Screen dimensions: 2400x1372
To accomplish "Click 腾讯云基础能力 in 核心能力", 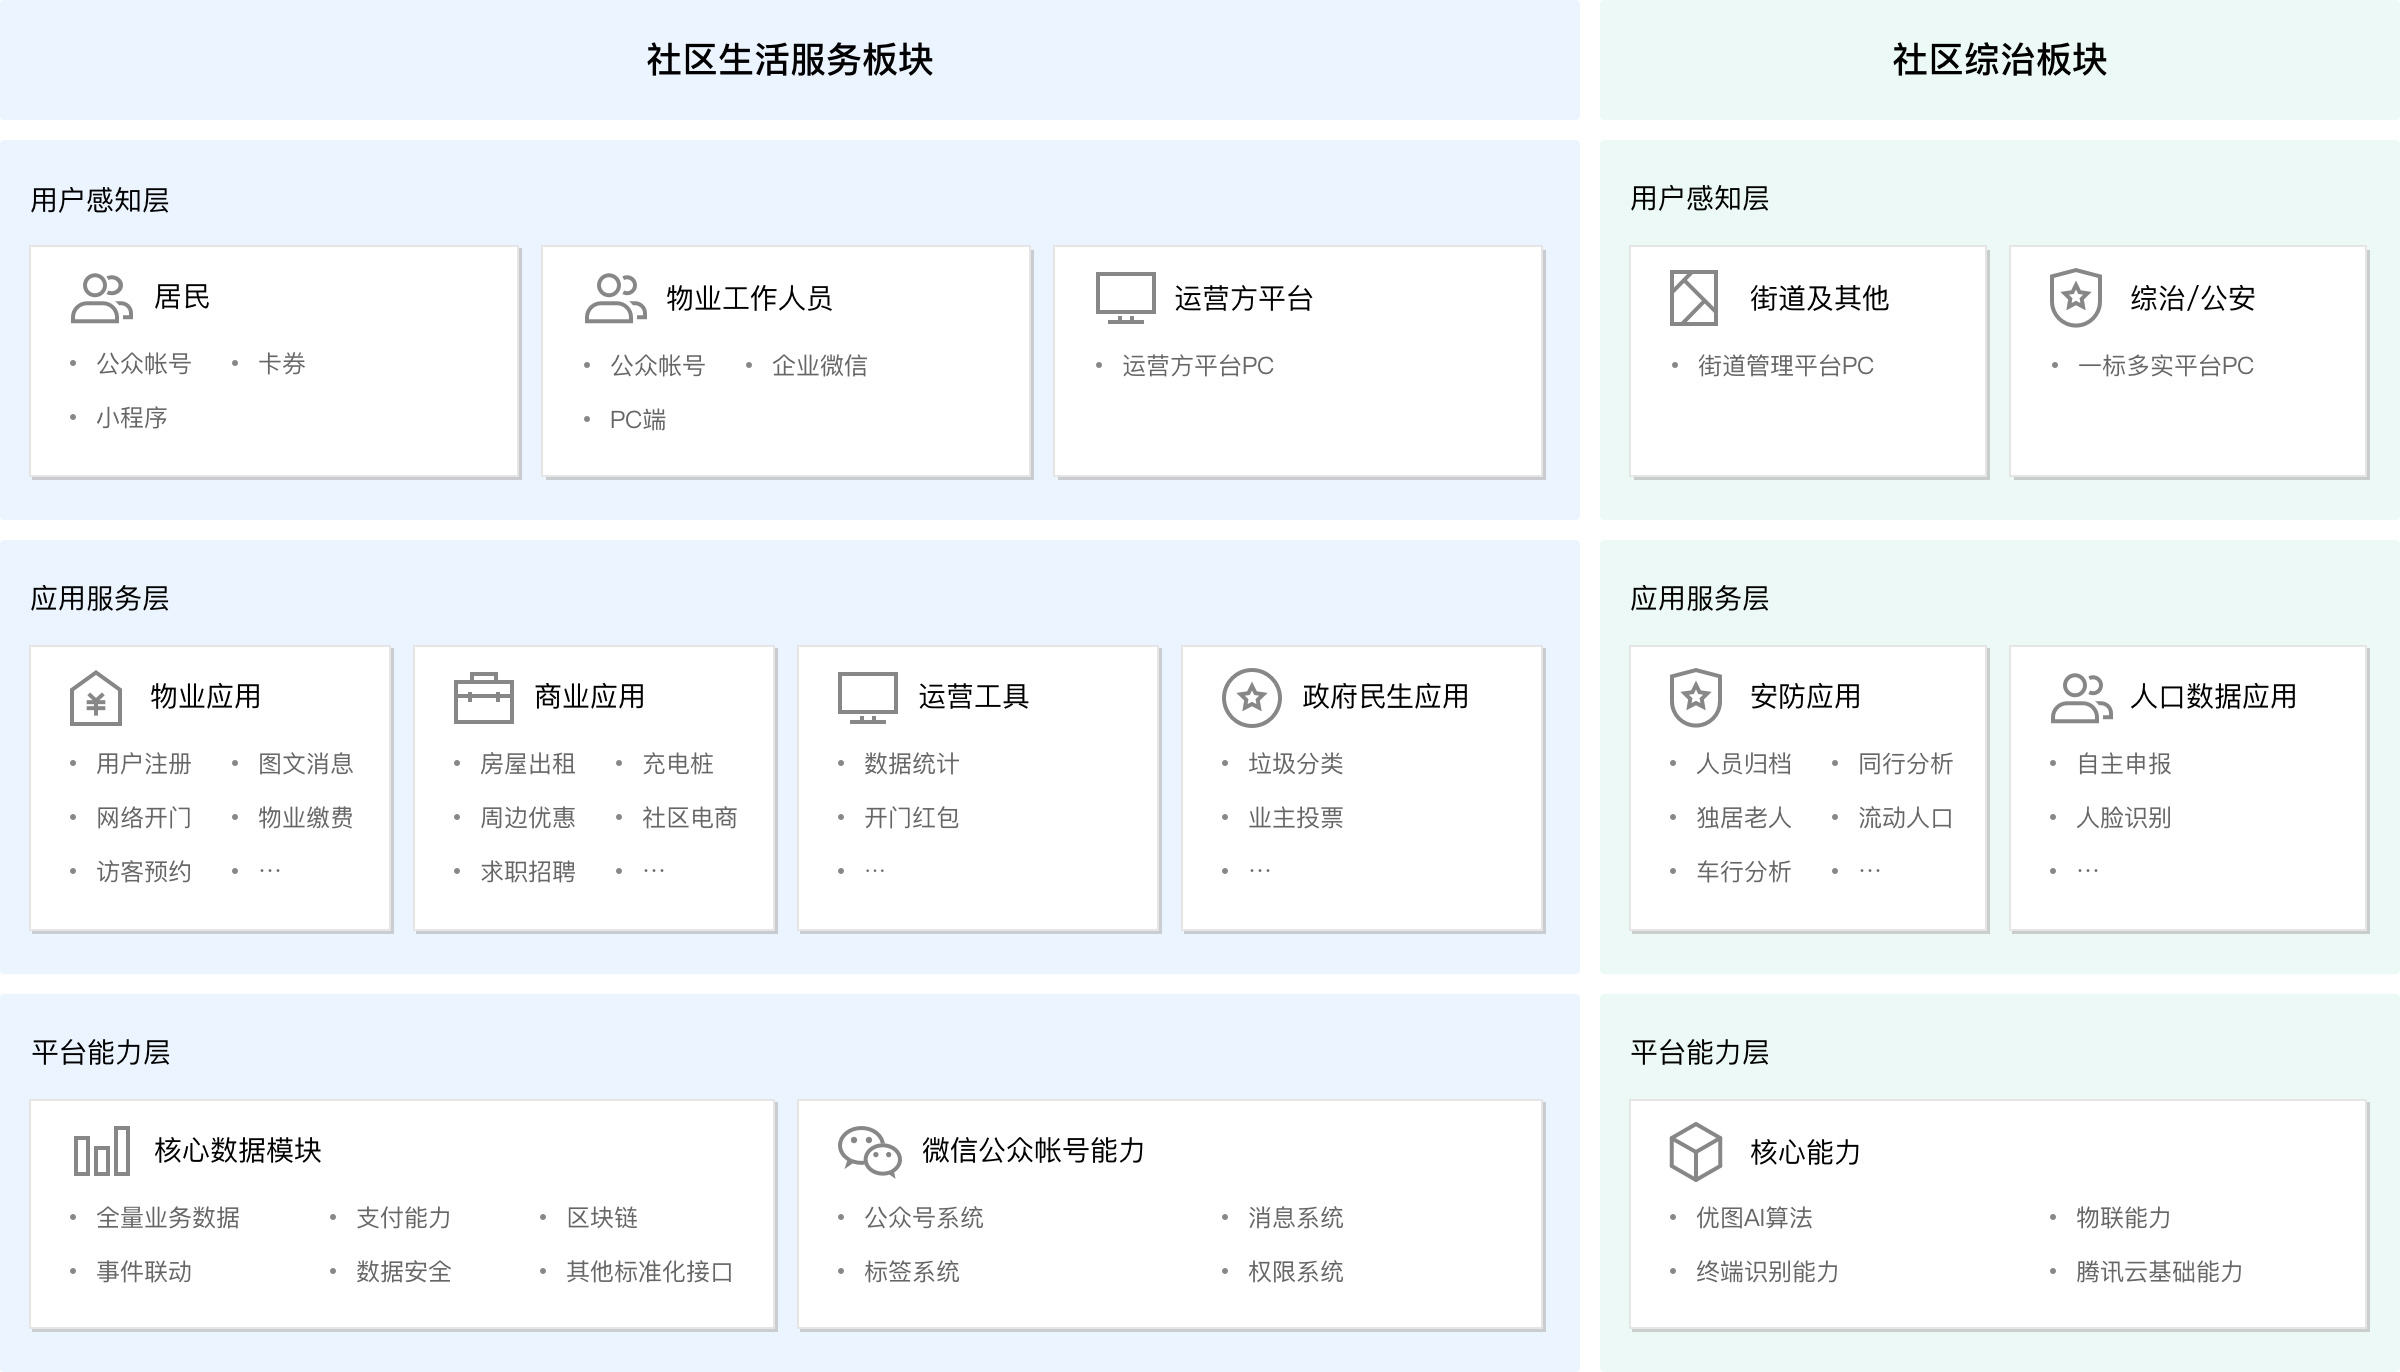I will coord(2159,1272).
